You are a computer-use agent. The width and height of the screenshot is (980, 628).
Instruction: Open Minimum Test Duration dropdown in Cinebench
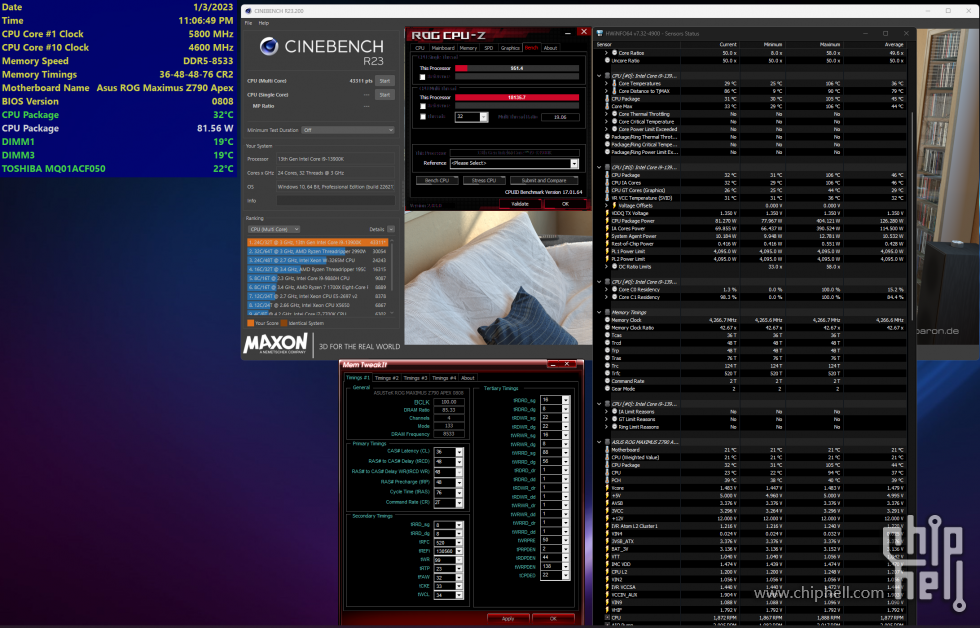point(348,130)
